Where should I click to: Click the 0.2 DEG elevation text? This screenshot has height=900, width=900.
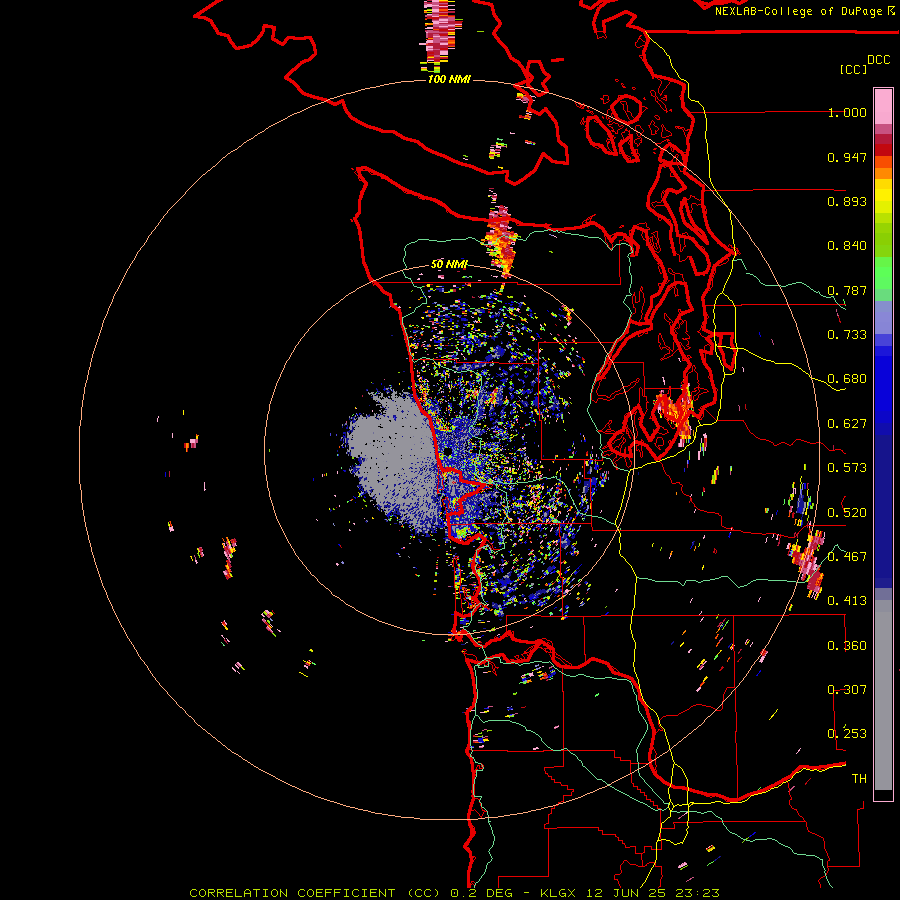point(482,893)
